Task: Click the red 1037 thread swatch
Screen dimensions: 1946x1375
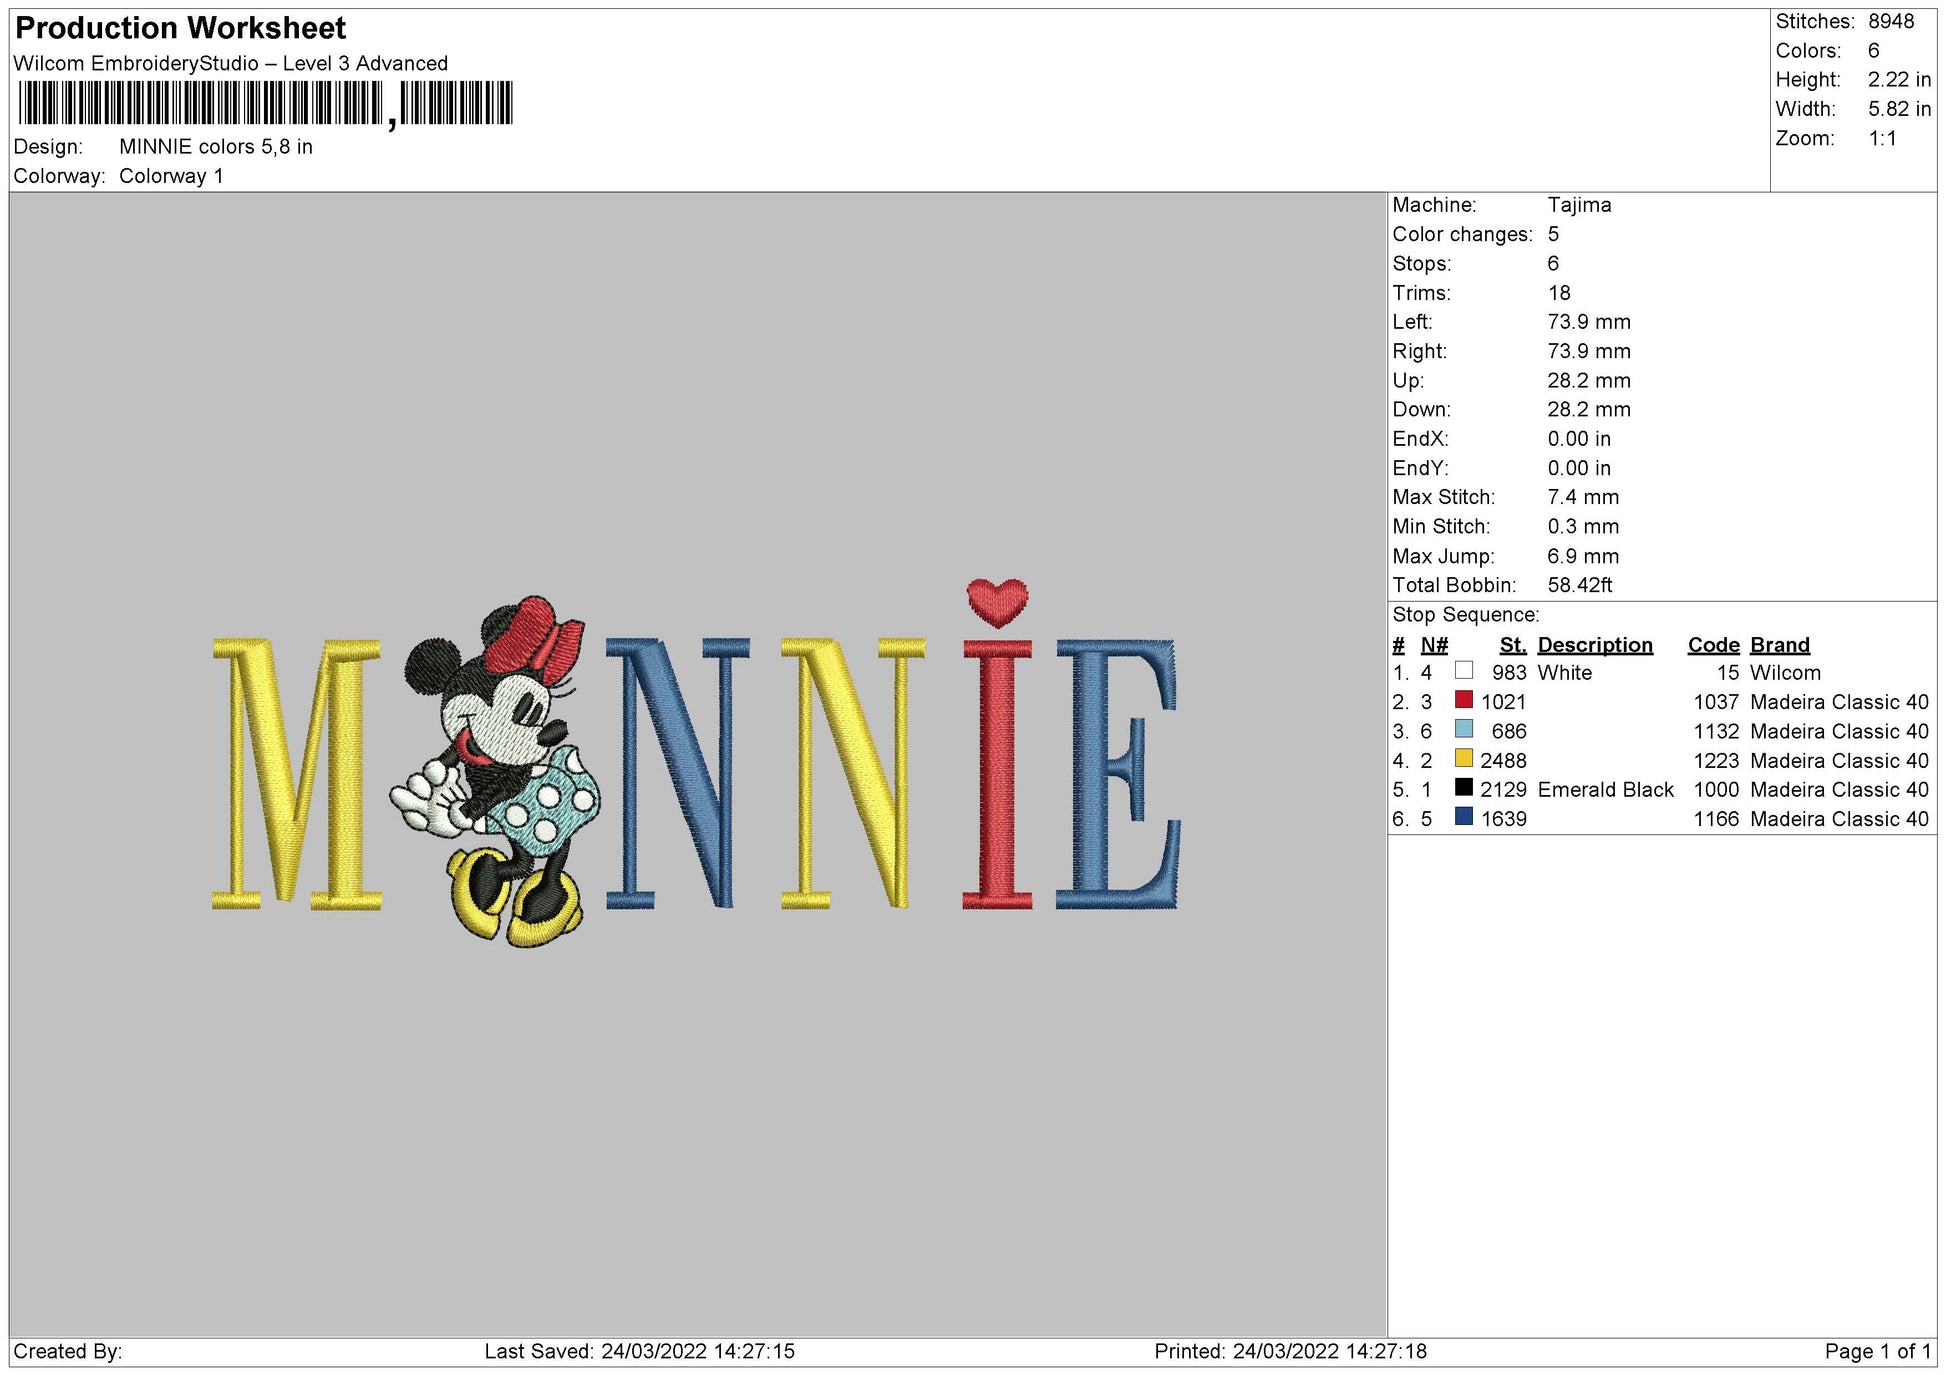Action: pos(1463,700)
